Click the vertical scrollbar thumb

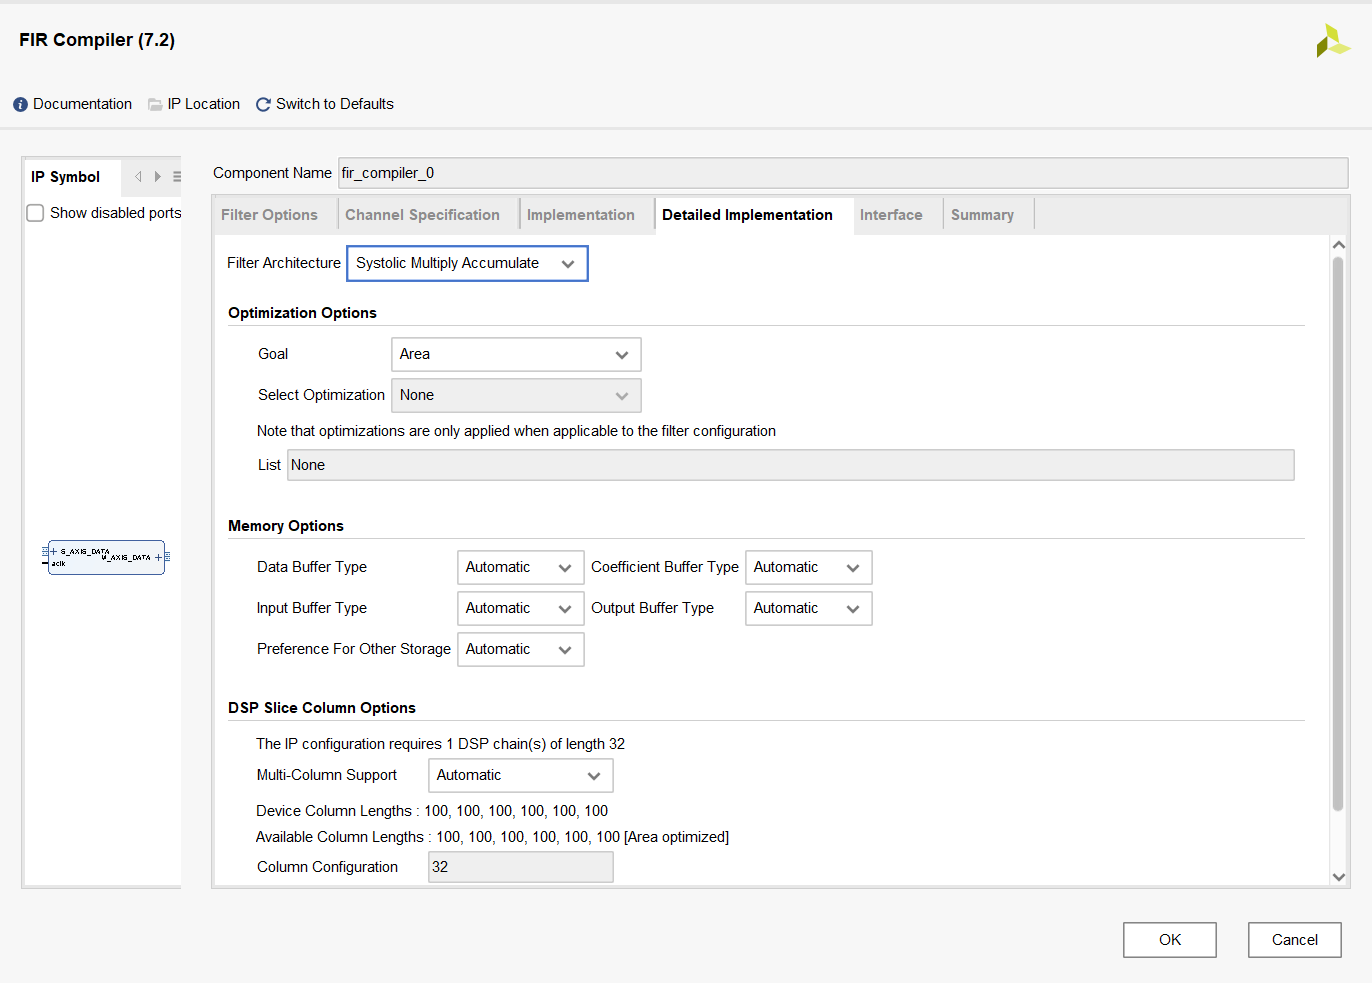click(1338, 534)
